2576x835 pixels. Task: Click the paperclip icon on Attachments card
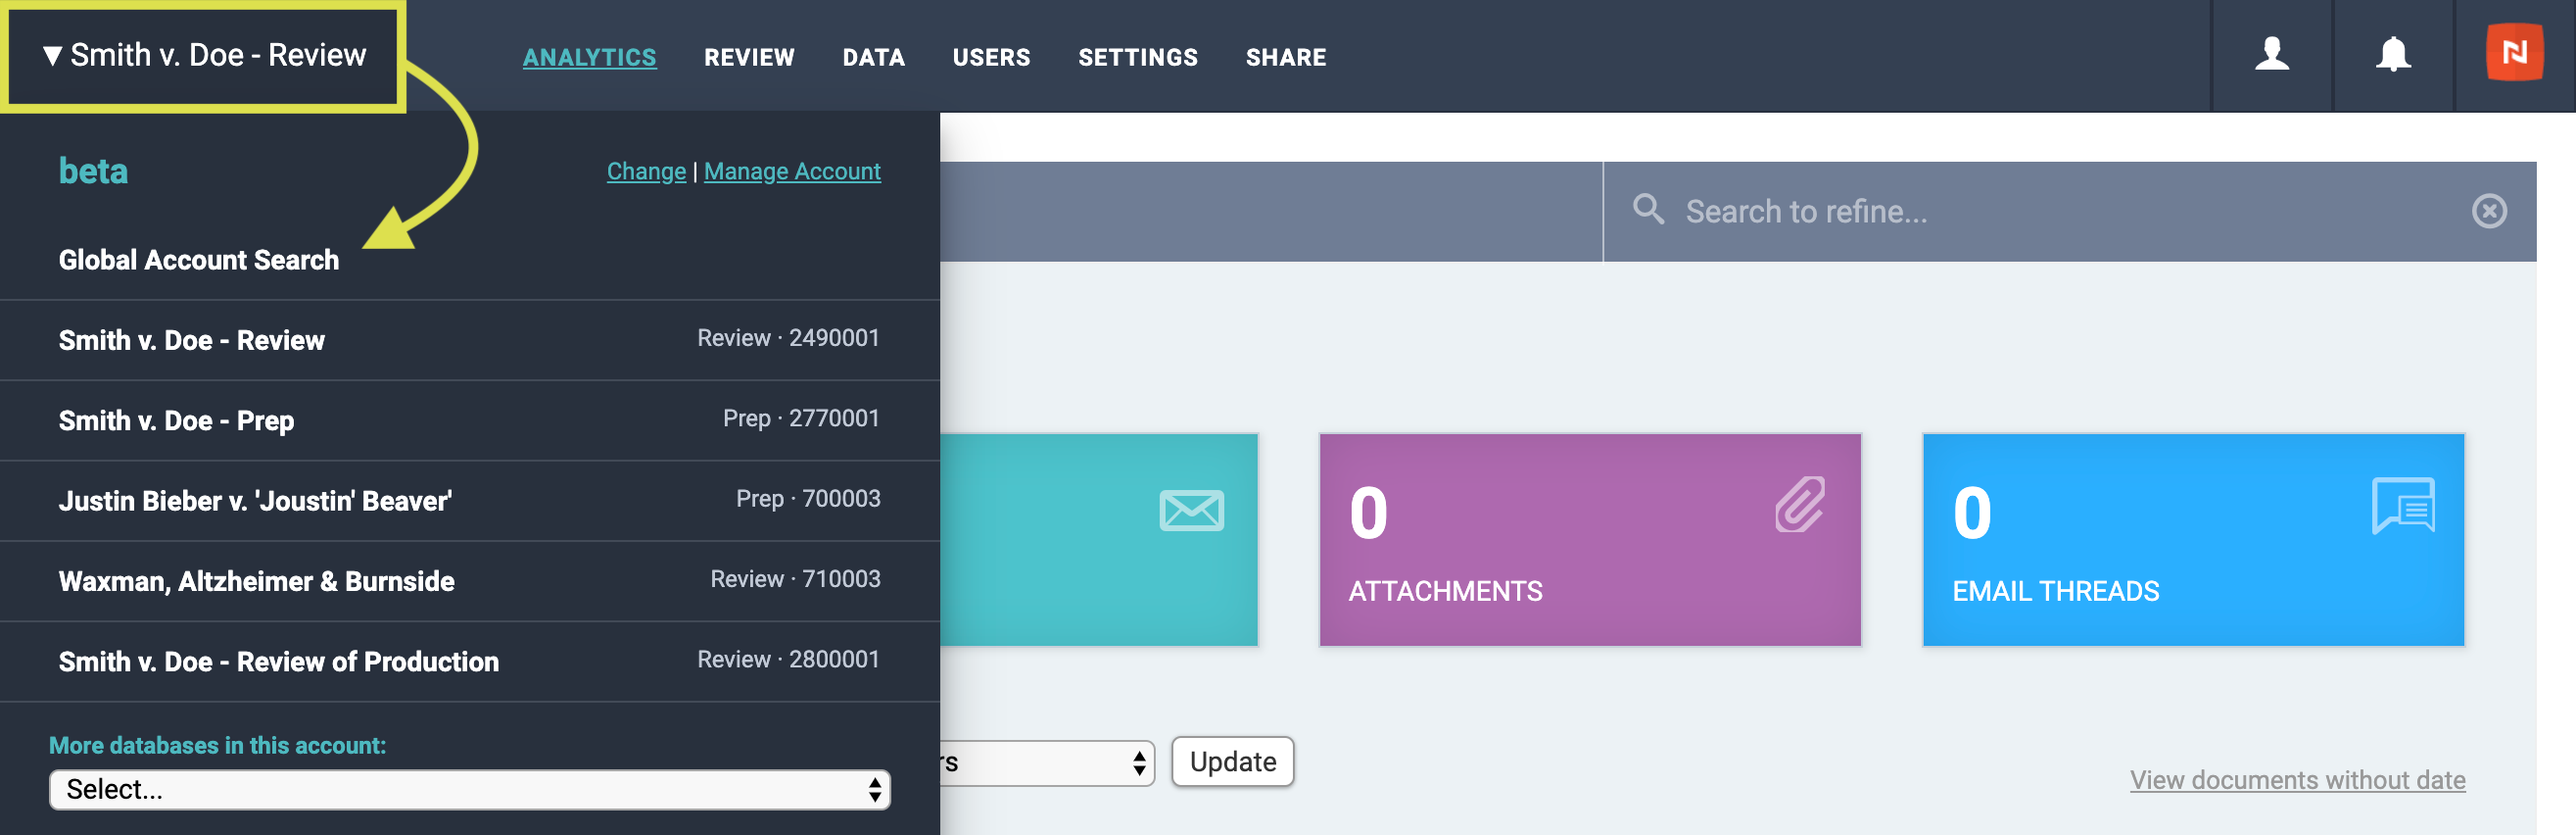(x=1799, y=504)
